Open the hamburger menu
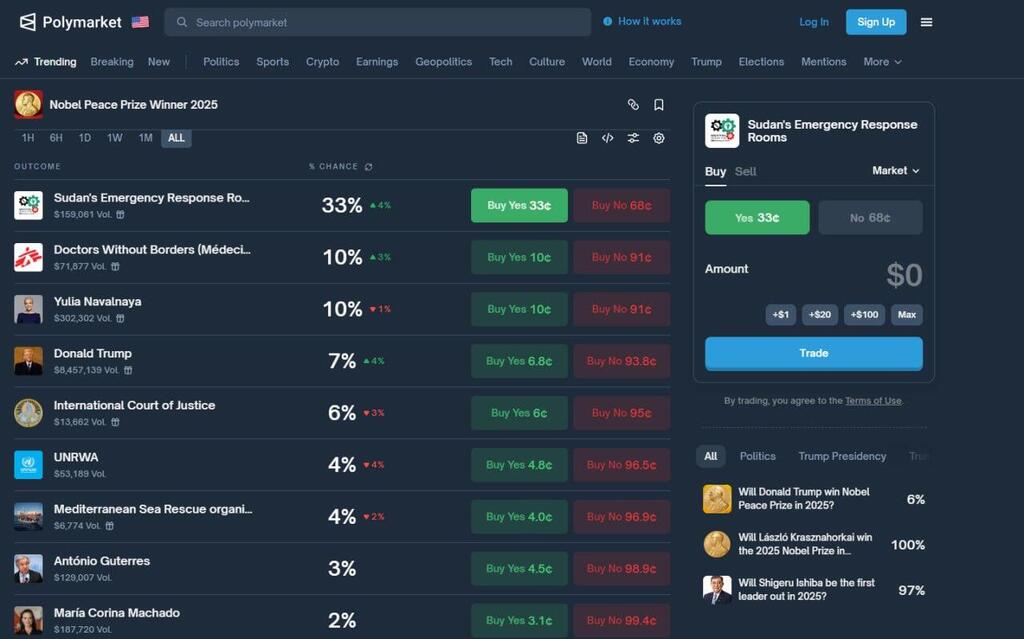 pyautogui.click(x=926, y=22)
